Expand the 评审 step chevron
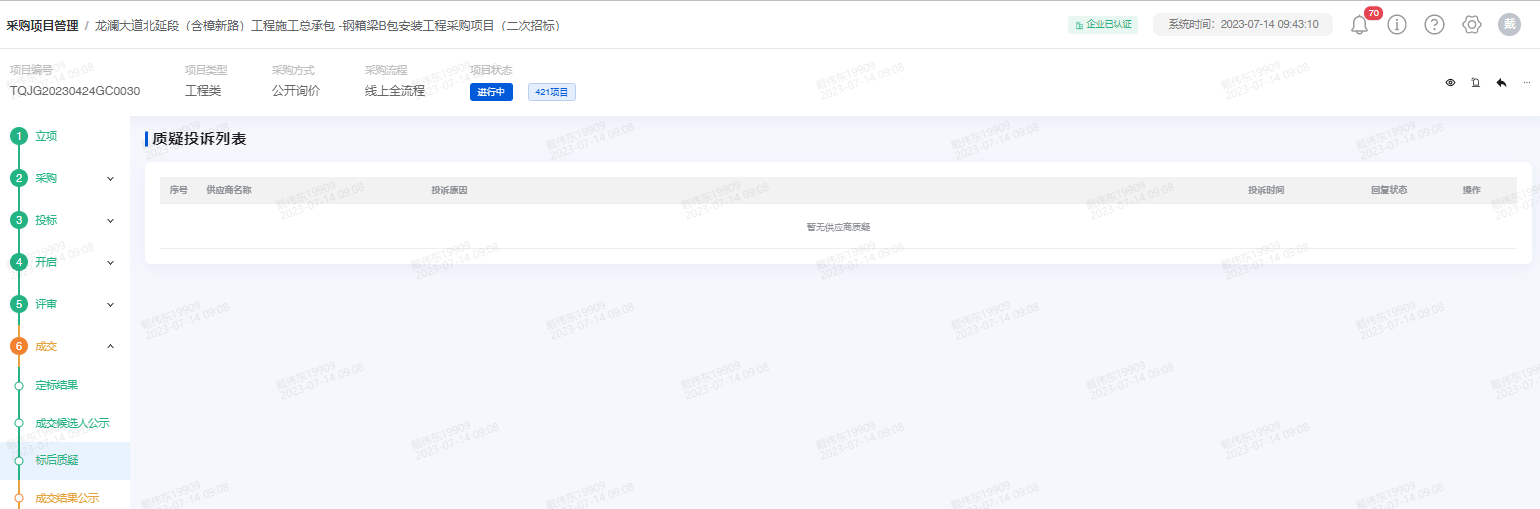 110,304
